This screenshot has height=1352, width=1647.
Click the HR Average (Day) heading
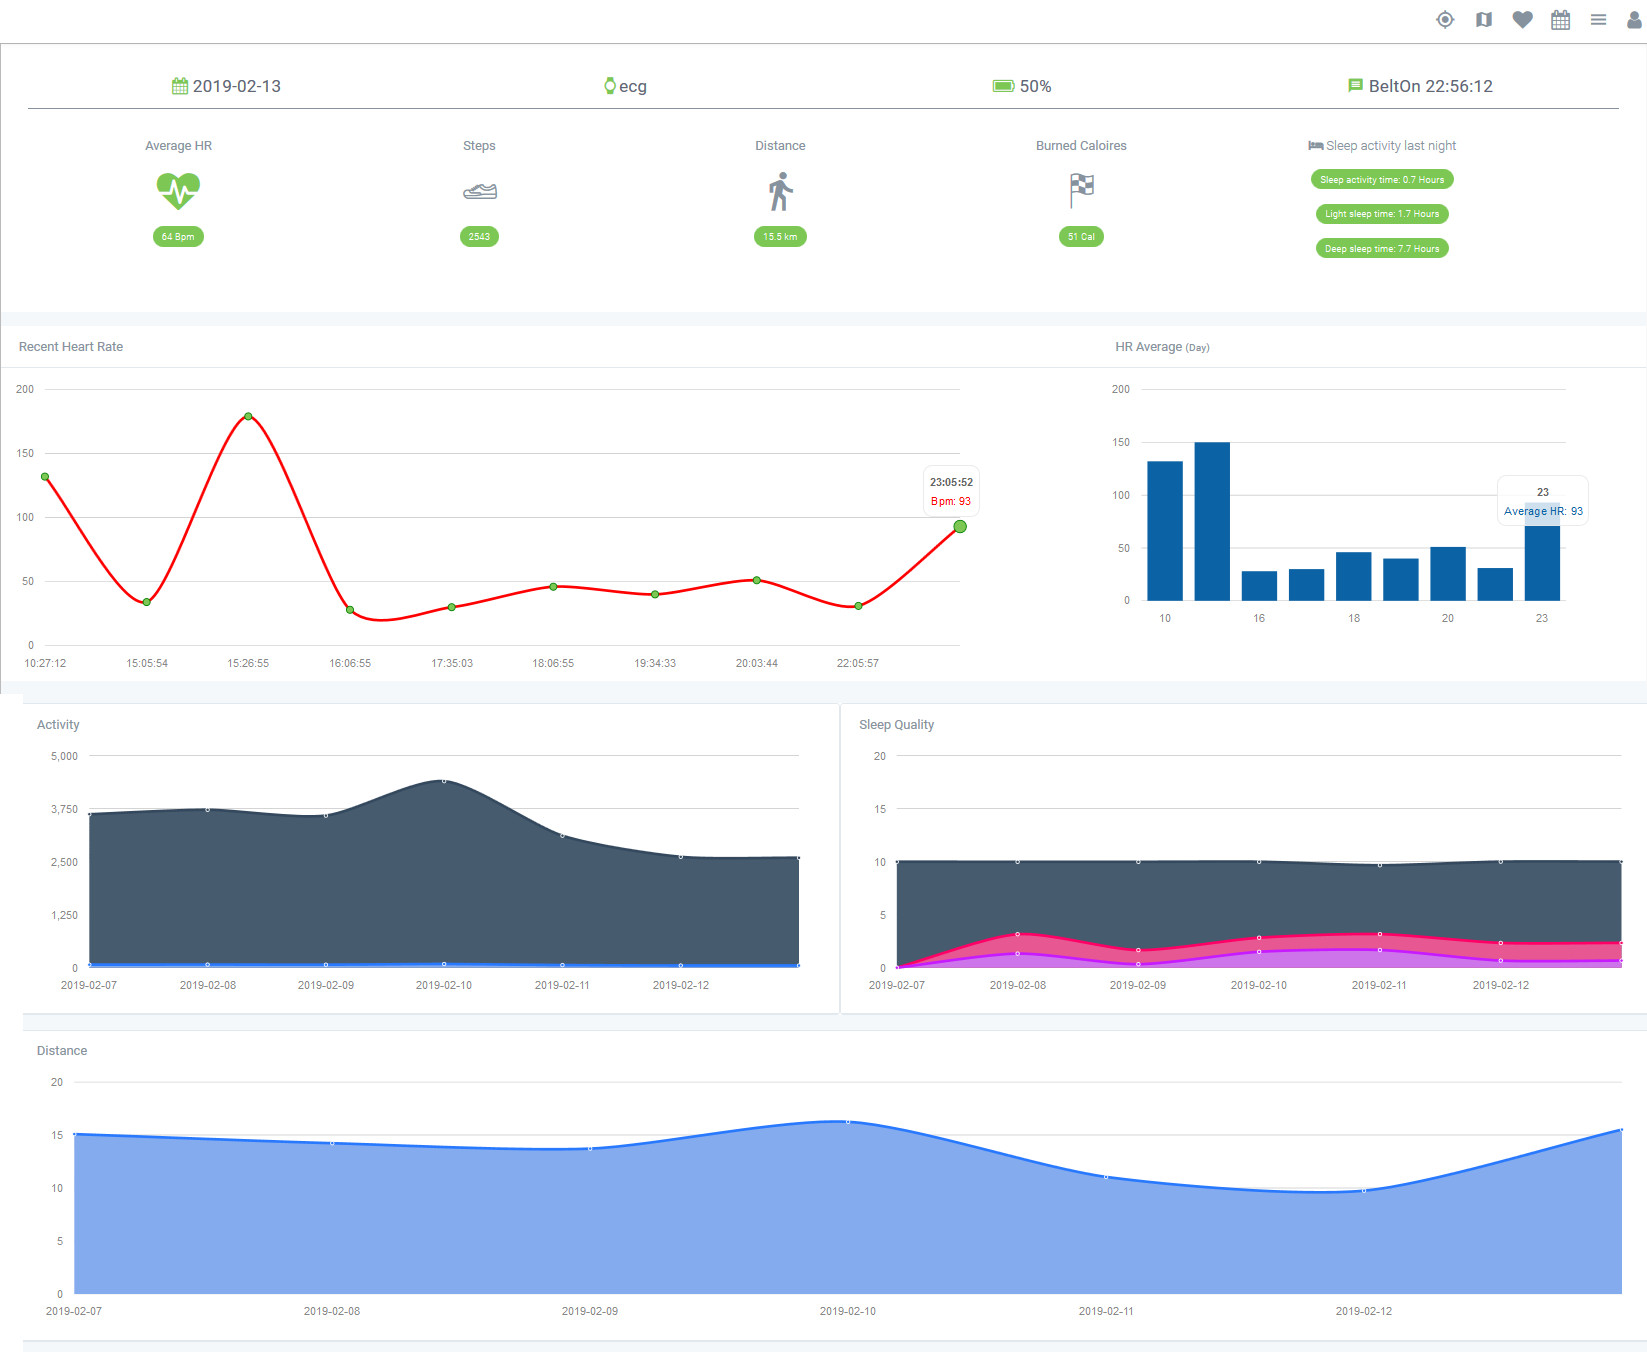click(1162, 347)
